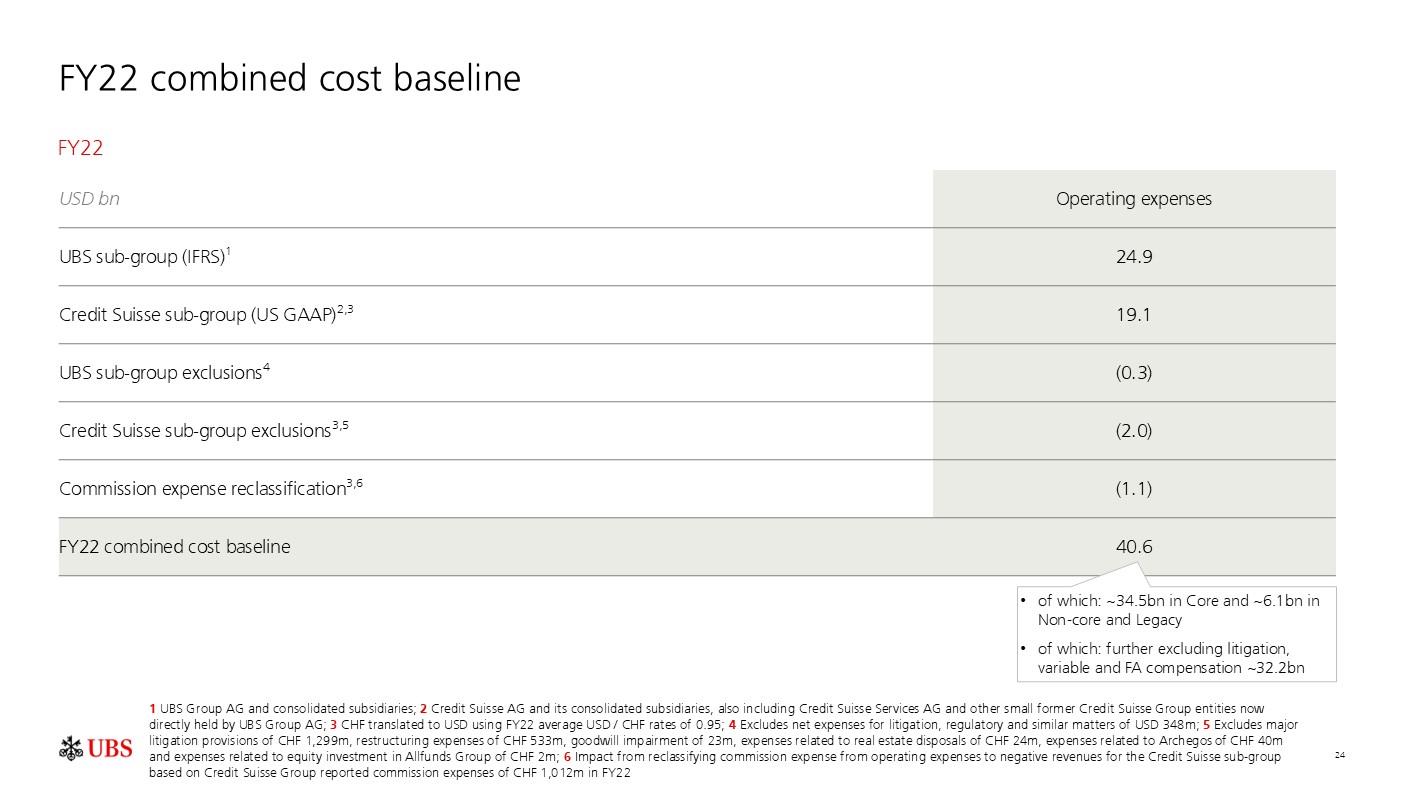This screenshot has width=1407, height=792.
Task: Select the (1.1) reclassification value
Action: [x=1133, y=489]
